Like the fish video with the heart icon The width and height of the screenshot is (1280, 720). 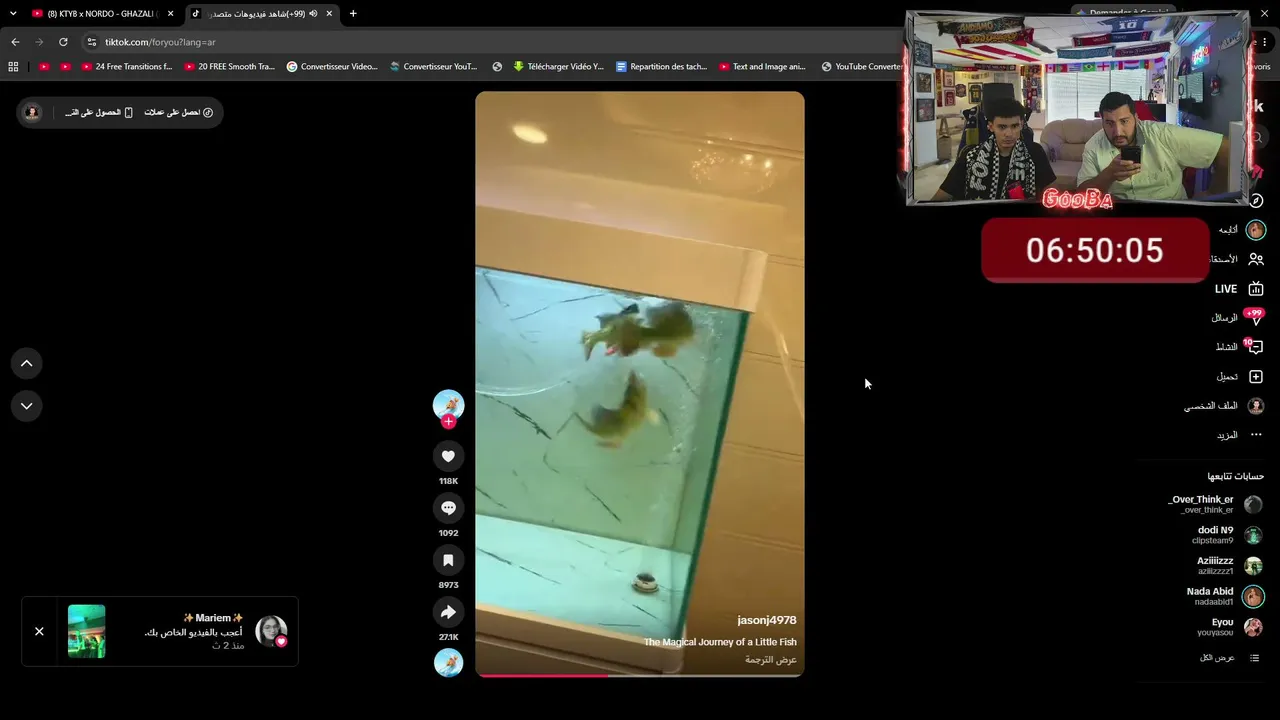coord(448,456)
